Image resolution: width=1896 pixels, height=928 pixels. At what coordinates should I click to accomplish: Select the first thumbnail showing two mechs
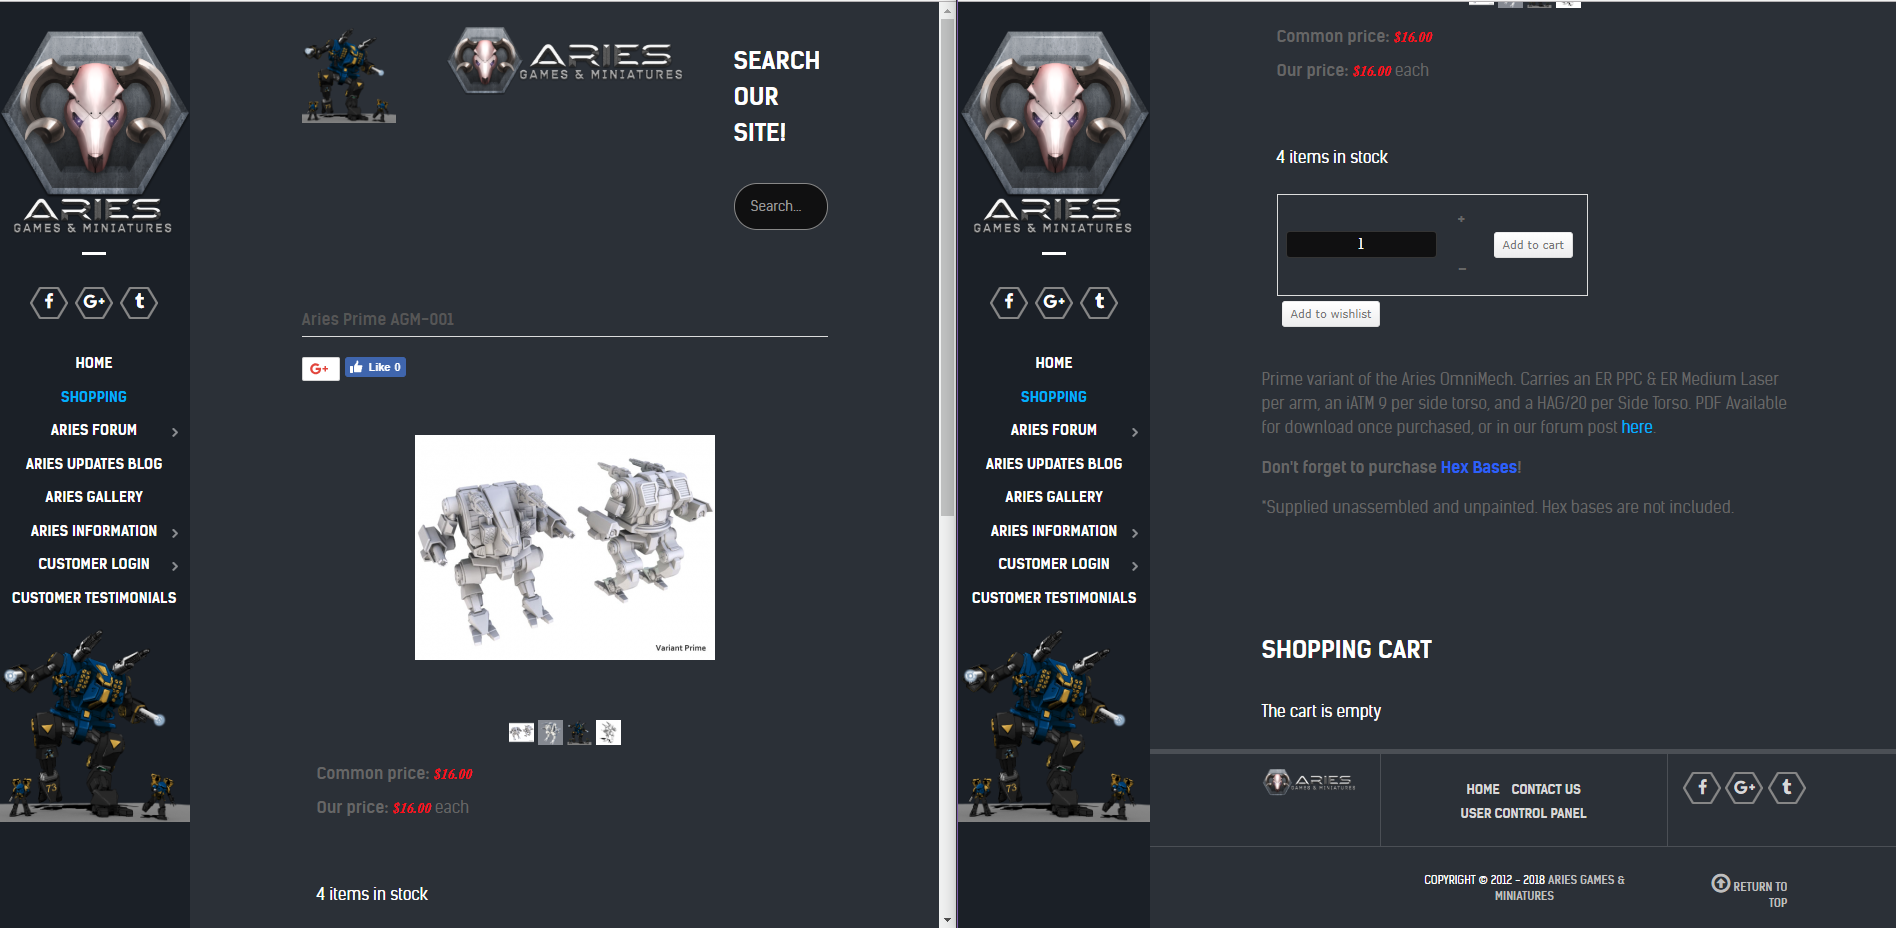point(521,733)
